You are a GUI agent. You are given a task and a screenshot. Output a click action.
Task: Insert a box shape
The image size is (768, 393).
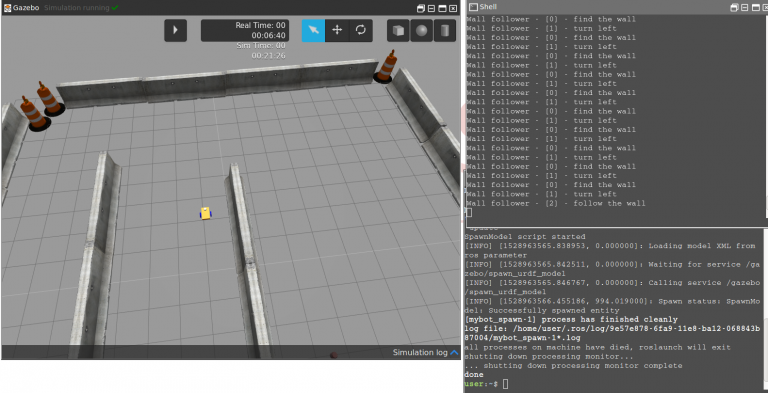tap(399, 31)
